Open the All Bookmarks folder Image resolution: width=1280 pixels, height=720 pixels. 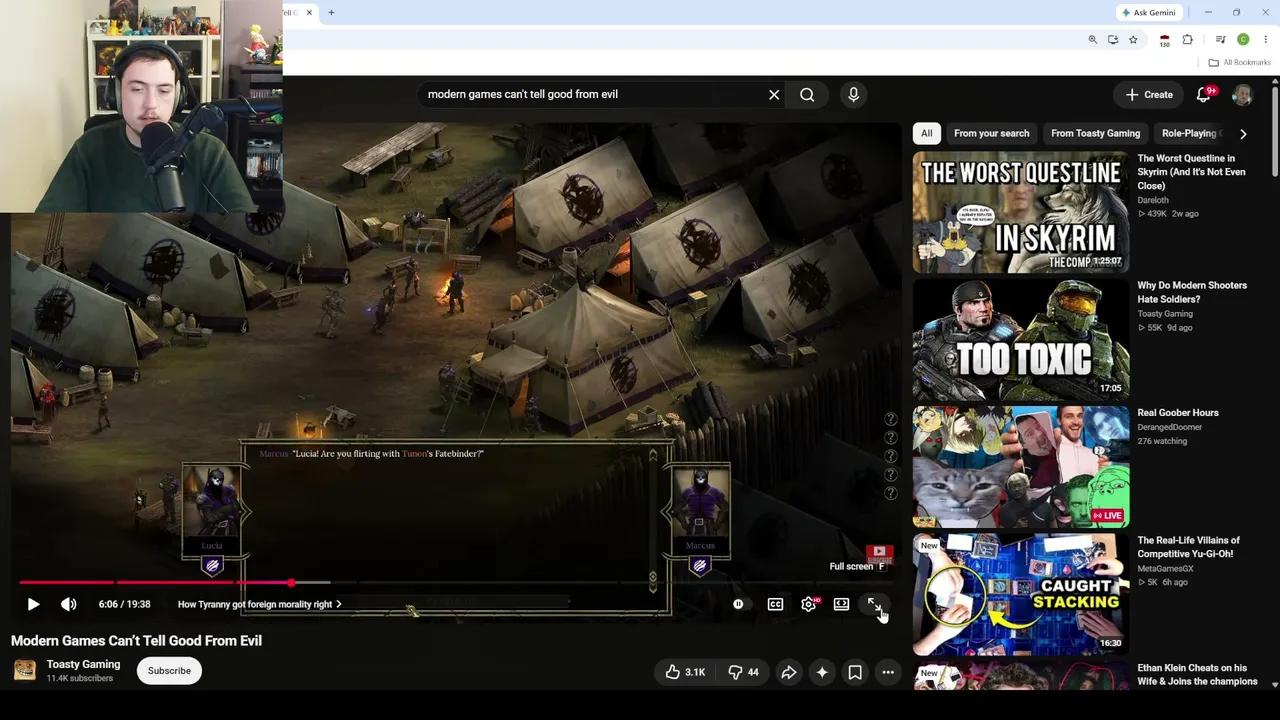[x=1239, y=62]
